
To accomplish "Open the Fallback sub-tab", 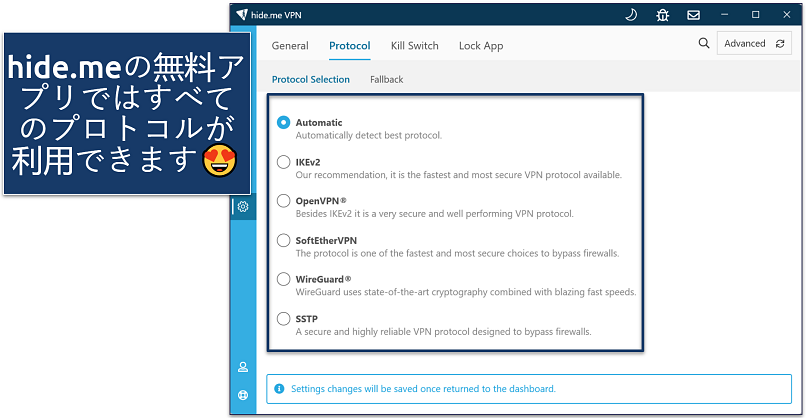I will click(386, 79).
